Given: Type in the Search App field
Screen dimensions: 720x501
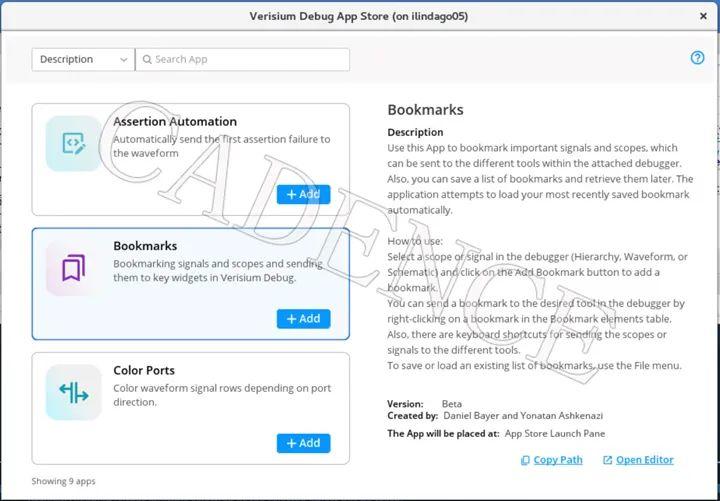Looking at the screenshot, I should (248, 59).
